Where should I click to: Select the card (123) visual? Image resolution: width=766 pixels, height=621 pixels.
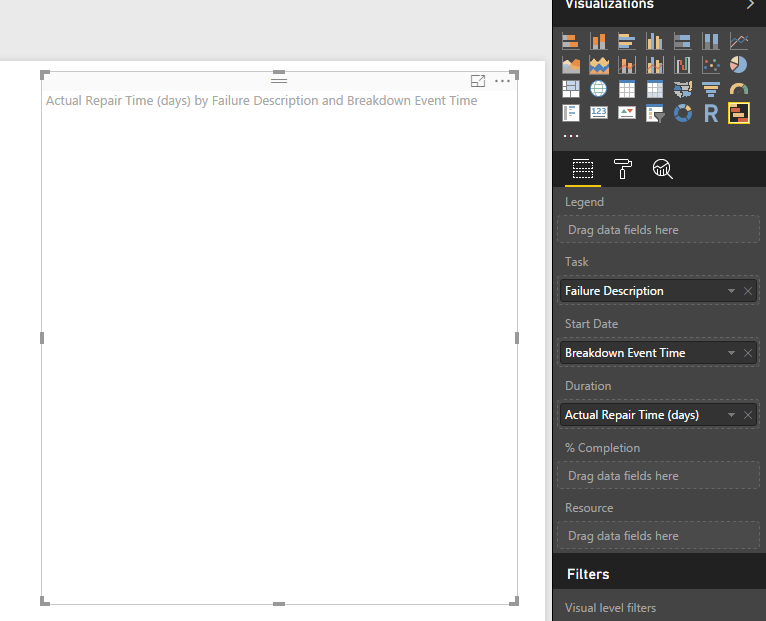(598, 113)
